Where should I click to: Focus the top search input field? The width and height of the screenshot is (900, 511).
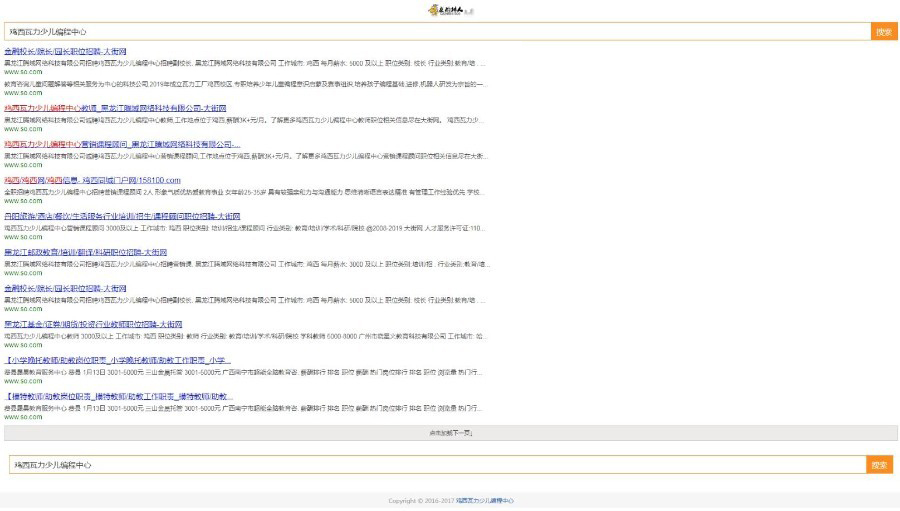click(x=436, y=32)
